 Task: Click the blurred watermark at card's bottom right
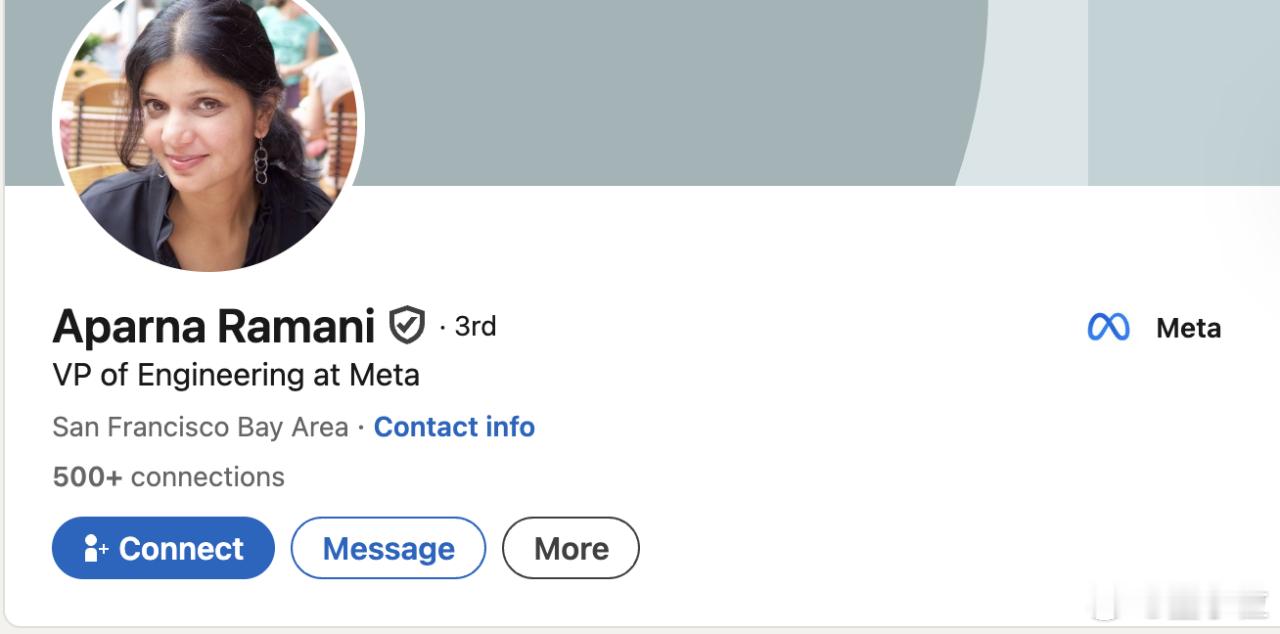coord(1180,605)
